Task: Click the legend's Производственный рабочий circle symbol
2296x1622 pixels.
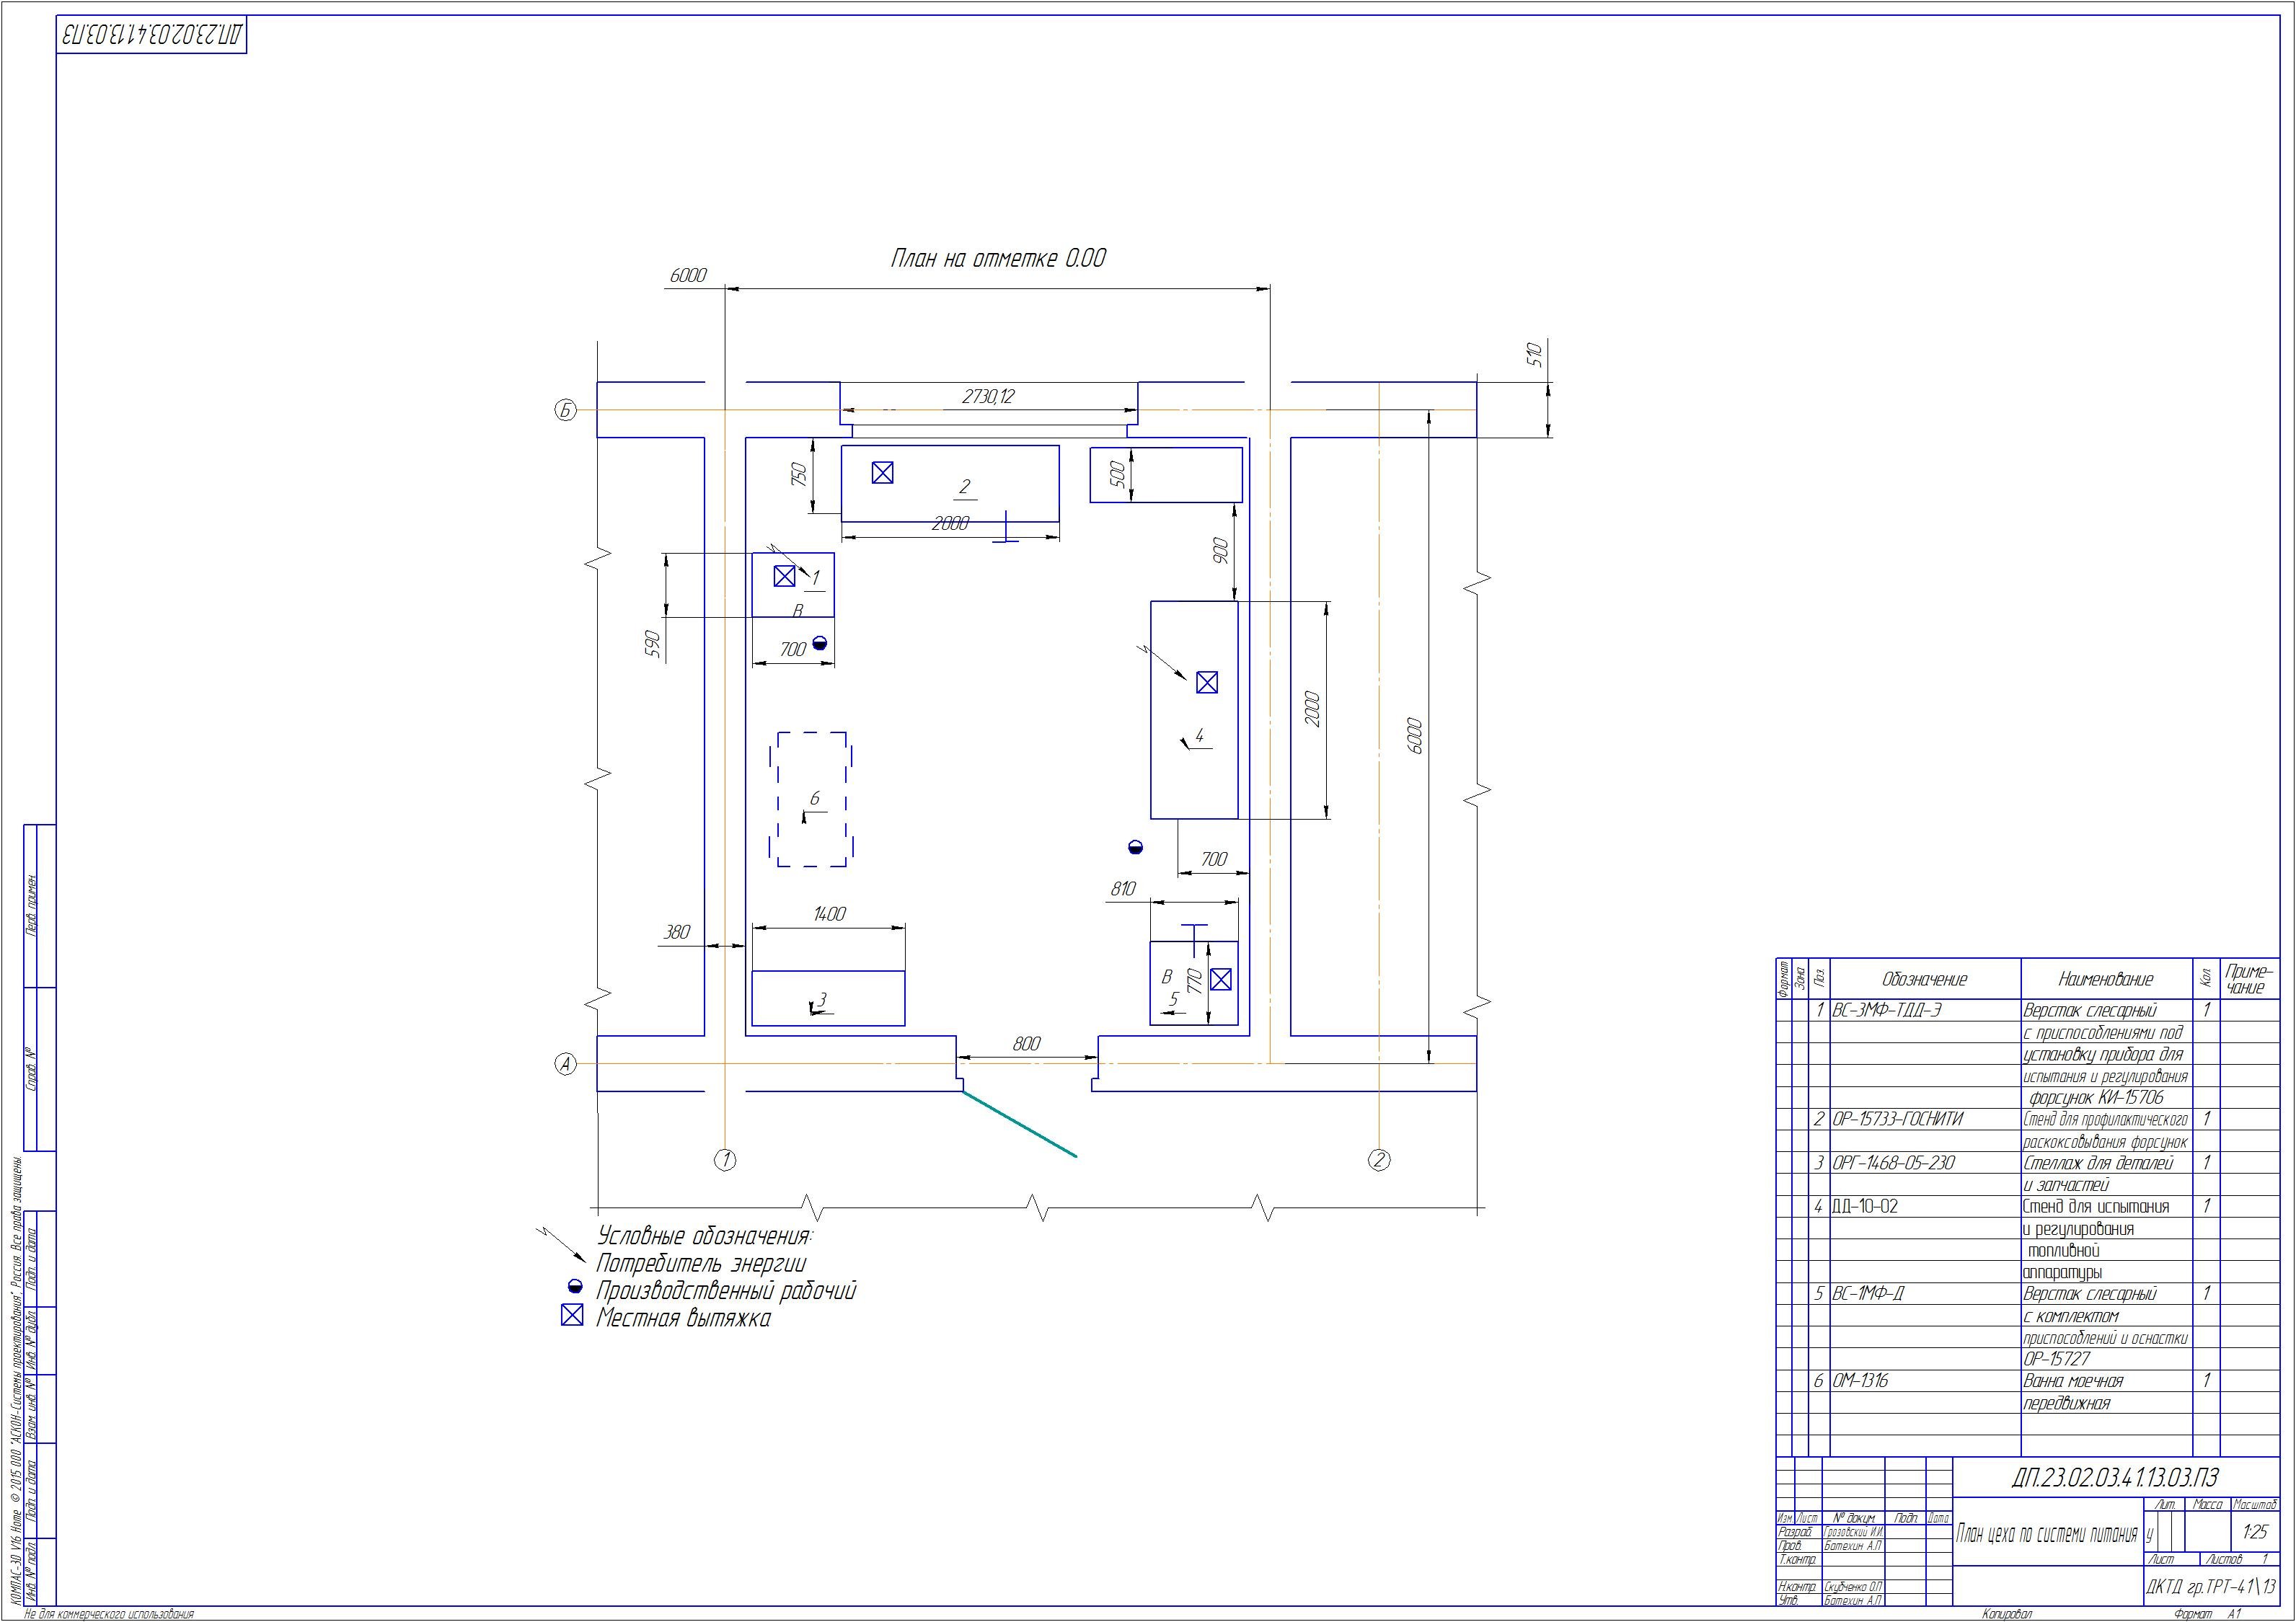Action: (x=575, y=1287)
